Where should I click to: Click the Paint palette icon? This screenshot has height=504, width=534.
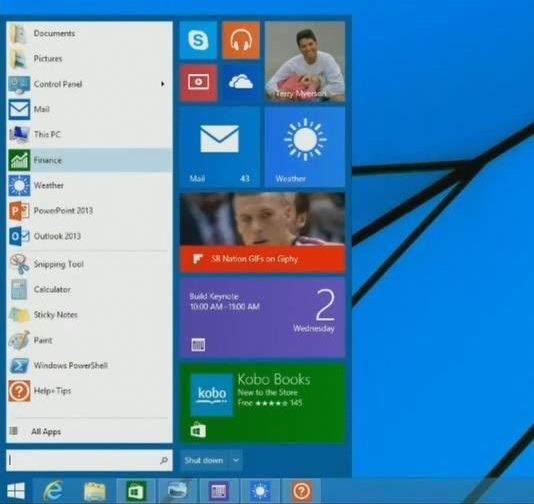pyautogui.click(x=19, y=340)
